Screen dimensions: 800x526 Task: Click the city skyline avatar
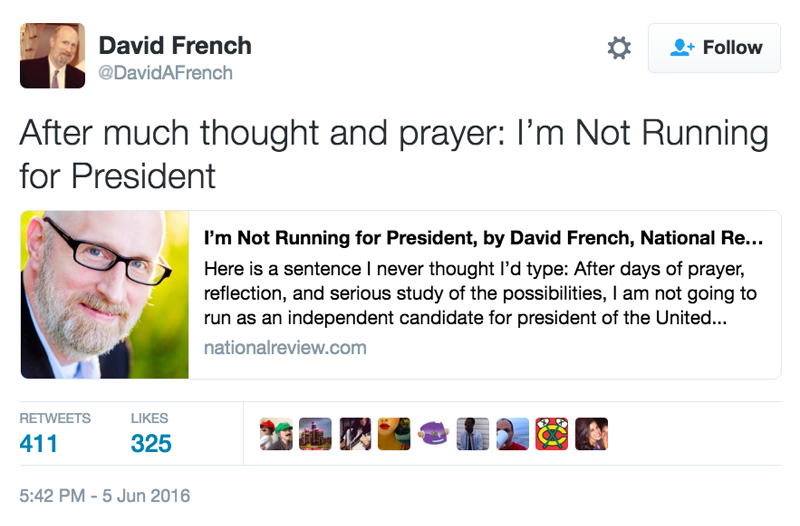point(315,433)
